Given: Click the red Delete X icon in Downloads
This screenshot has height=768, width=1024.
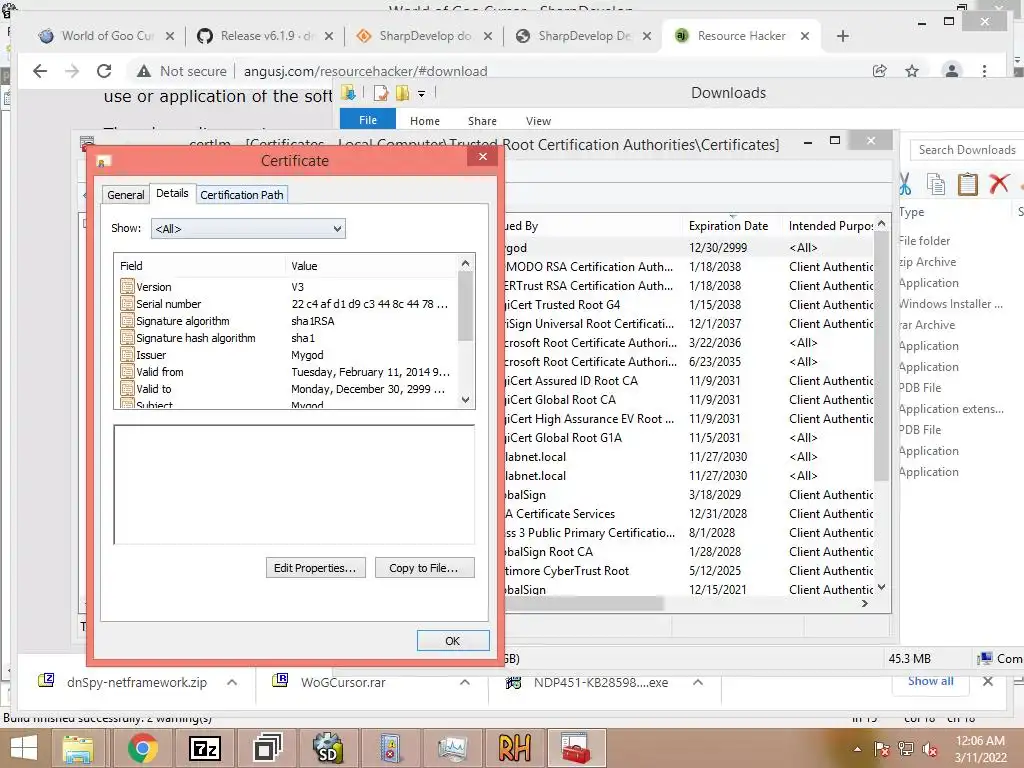Looking at the screenshot, I should tap(999, 184).
